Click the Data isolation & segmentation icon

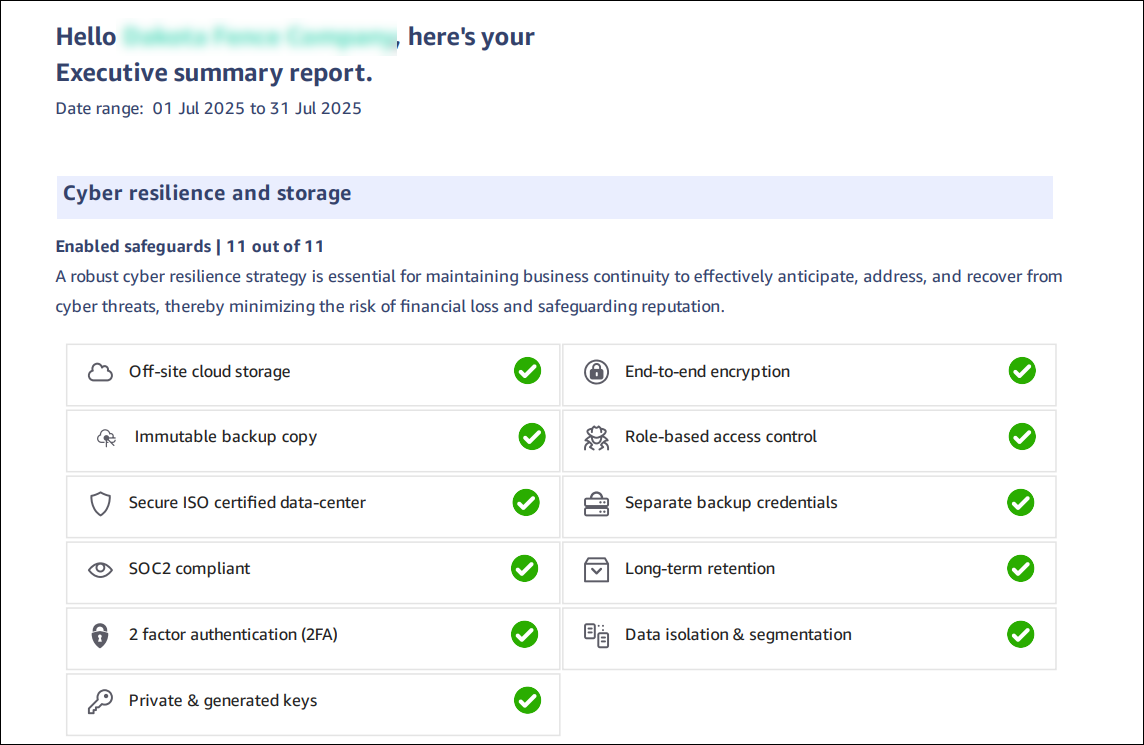tap(596, 635)
